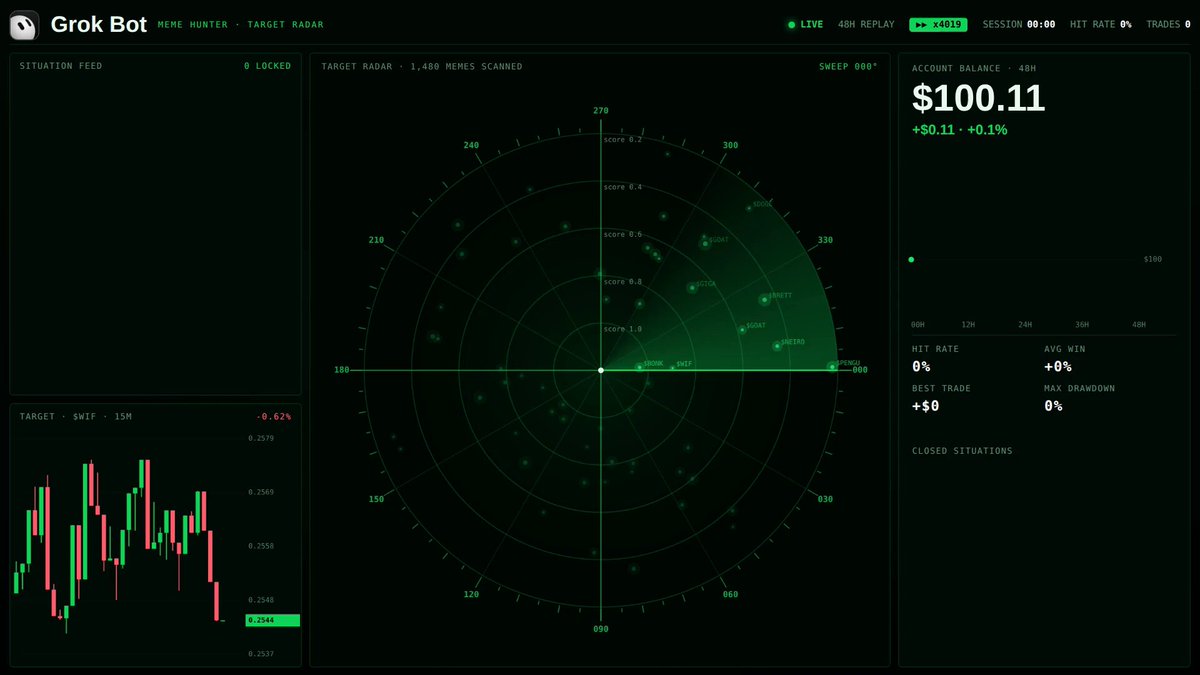Click the 24H tick on balance chart
This screenshot has width=1200, height=675.
pos(1024,325)
